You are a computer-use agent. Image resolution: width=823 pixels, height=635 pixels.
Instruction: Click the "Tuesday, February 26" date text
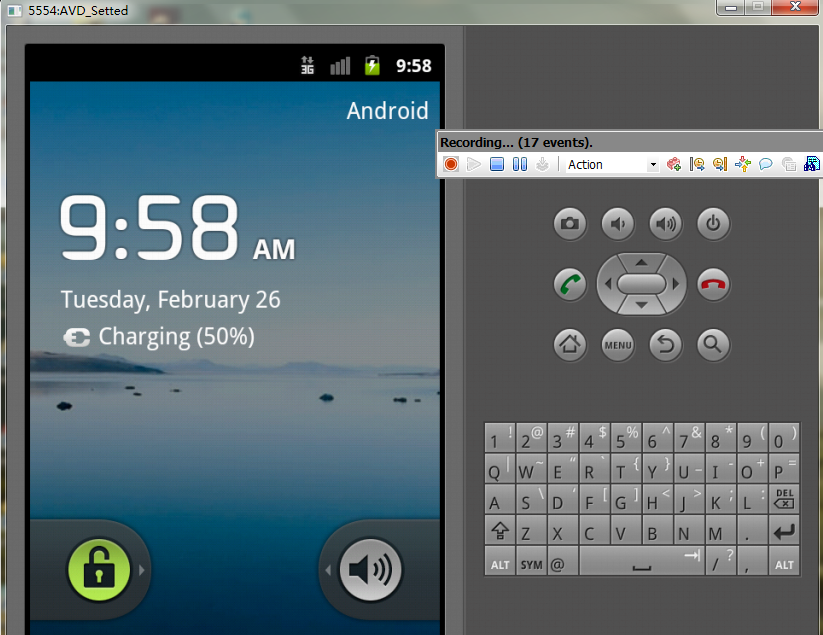coord(171,300)
